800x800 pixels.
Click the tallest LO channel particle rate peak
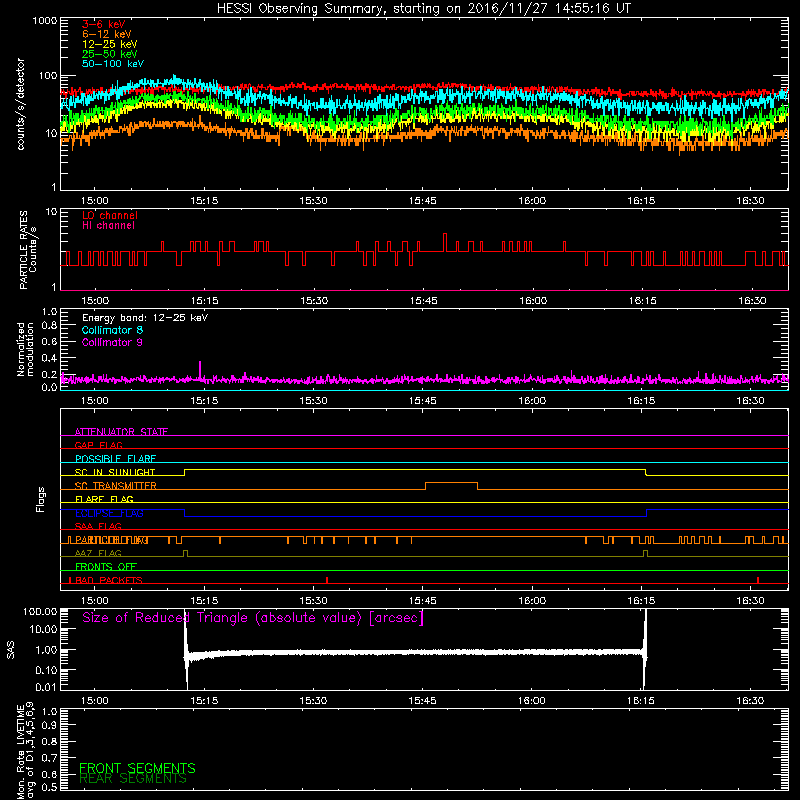(x=445, y=242)
